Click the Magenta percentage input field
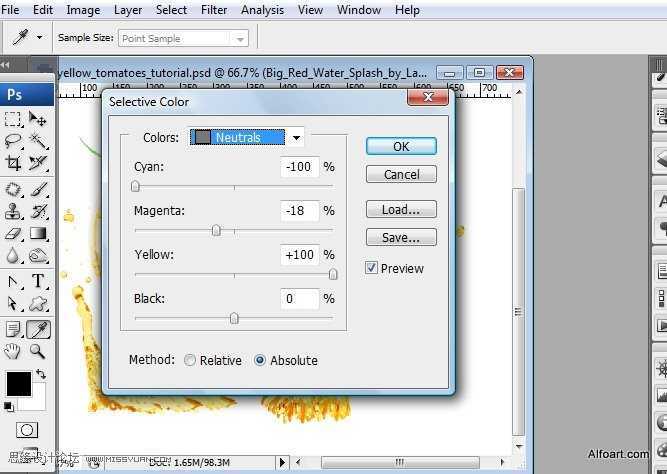667x474 pixels. (x=299, y=211)
